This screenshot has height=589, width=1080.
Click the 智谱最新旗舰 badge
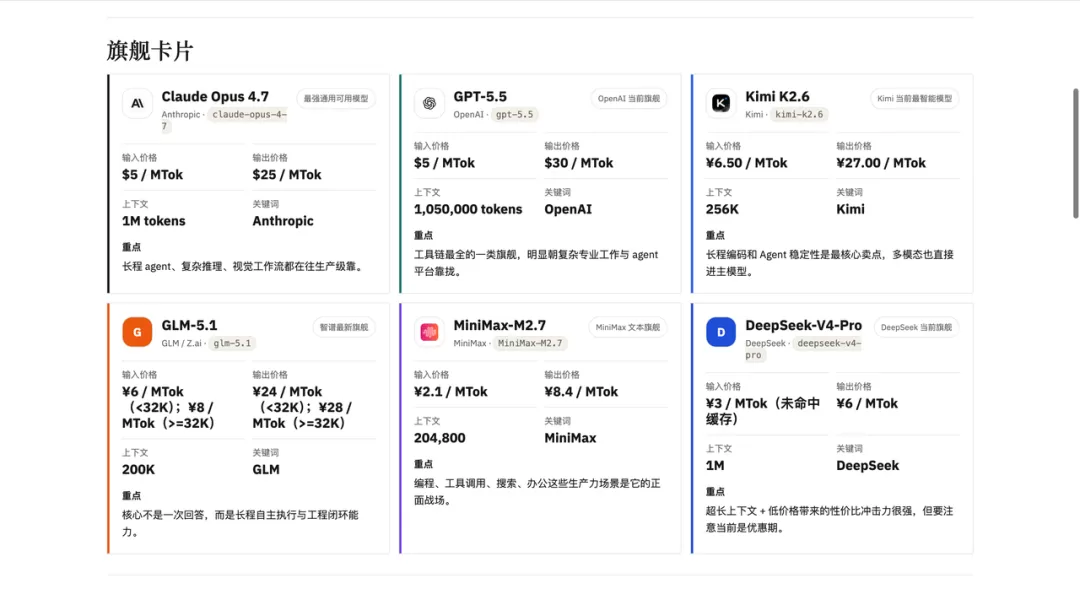[x=344, y=327]
